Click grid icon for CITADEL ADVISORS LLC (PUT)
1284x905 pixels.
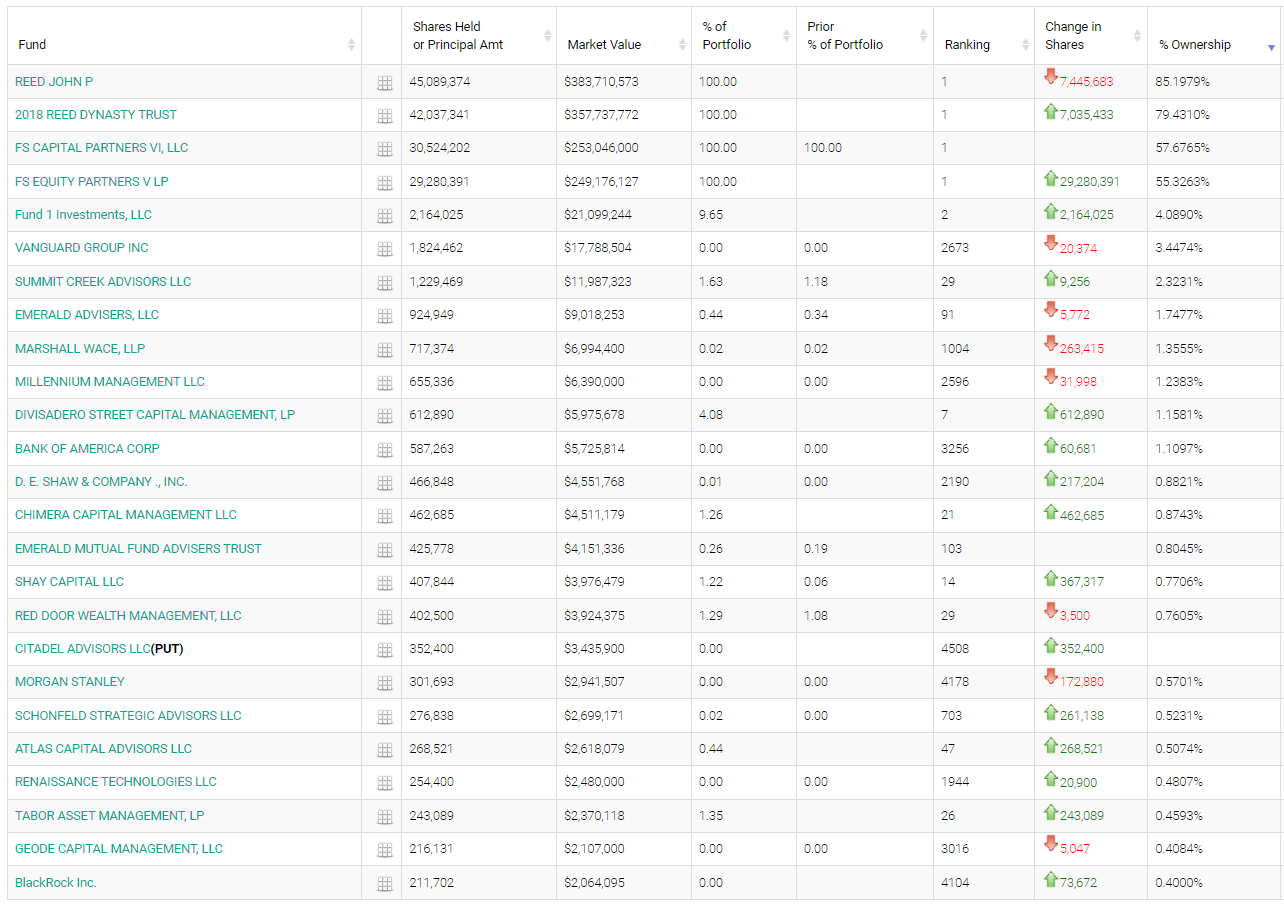pyautogui.click(x=385, y=651)
